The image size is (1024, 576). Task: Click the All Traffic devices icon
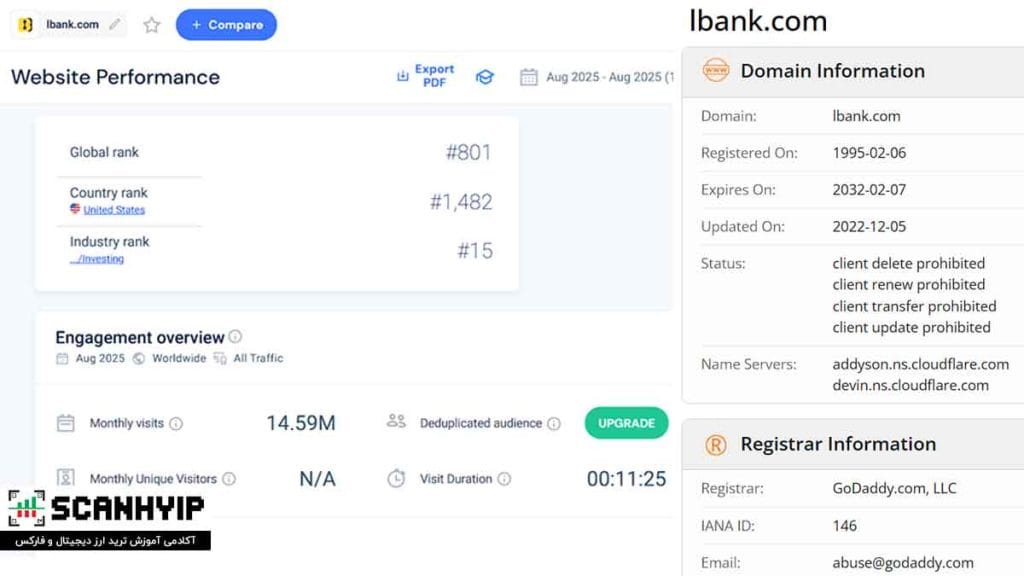tap(220, 359)
